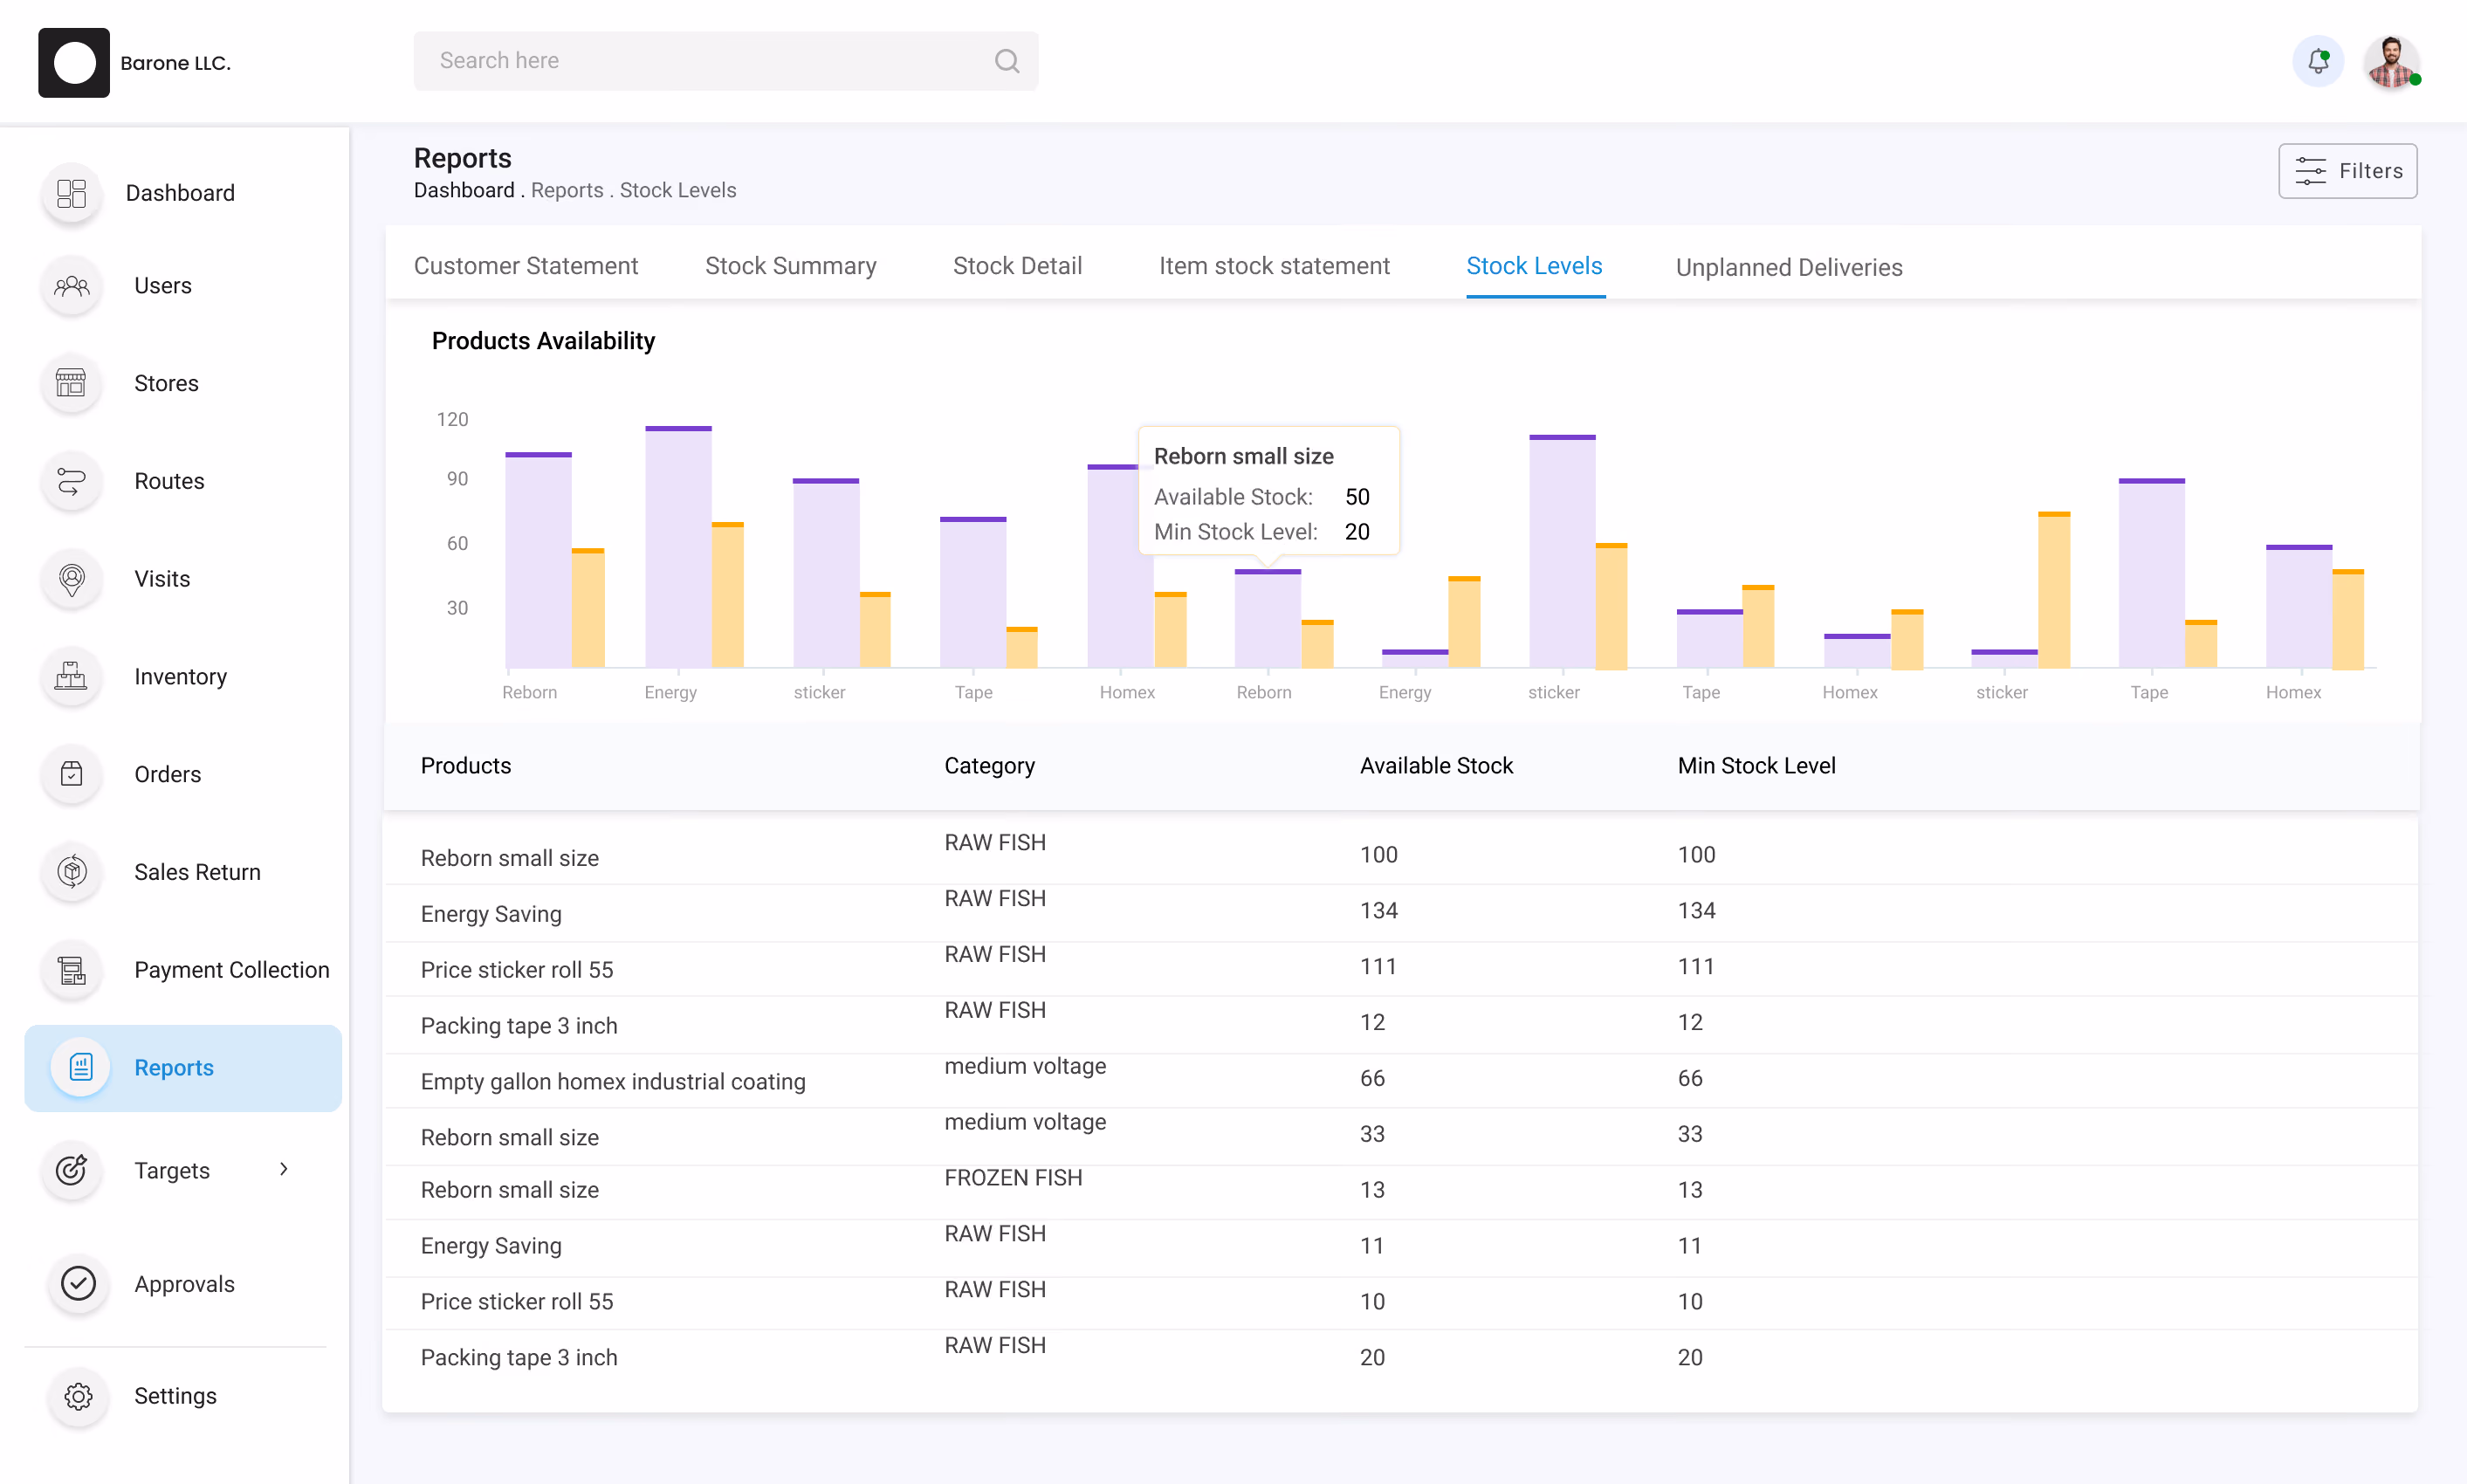2467x1484 pixels.
Task: Click the Sales Return icon
Action: (x=72, y=872)
